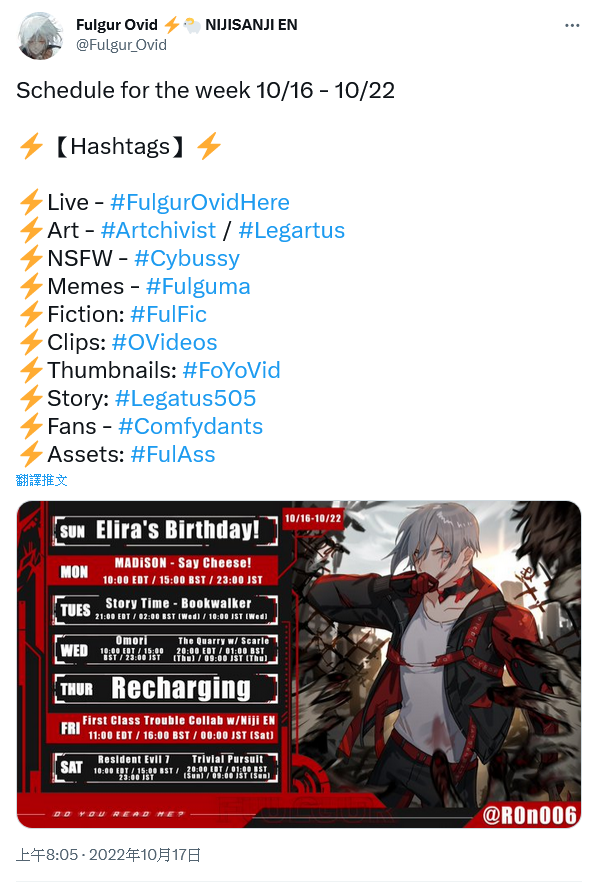Click the sheep emoji beside the name
This screenshot has height=882, width=598.
point(192,25)
